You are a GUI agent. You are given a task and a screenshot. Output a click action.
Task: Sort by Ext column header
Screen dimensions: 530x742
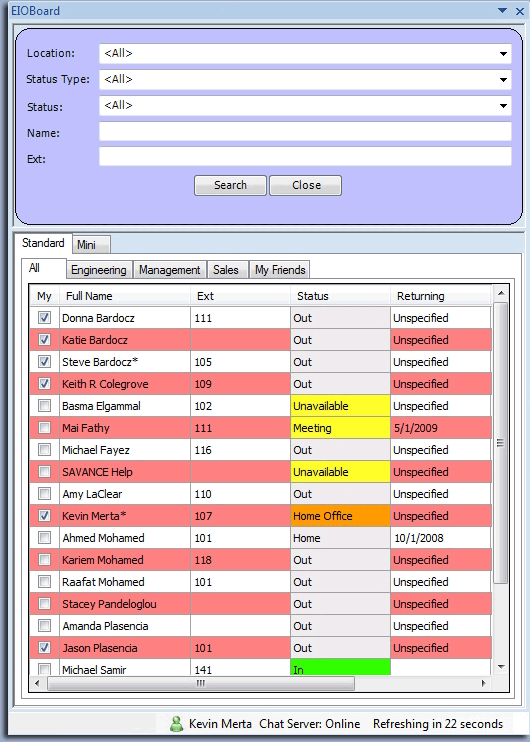[240, 296]
